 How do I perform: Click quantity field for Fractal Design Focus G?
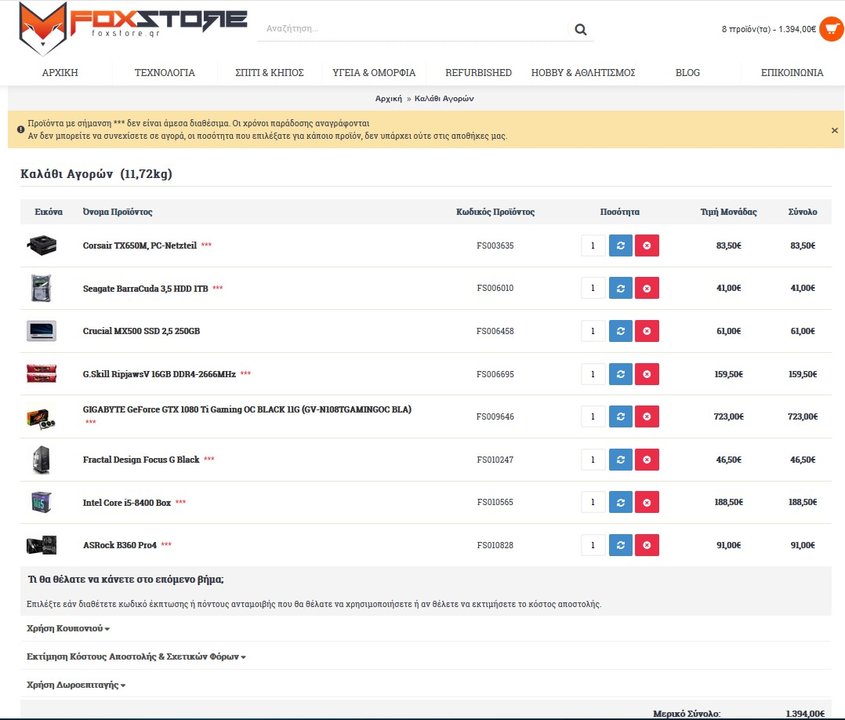tap(593, 460)
